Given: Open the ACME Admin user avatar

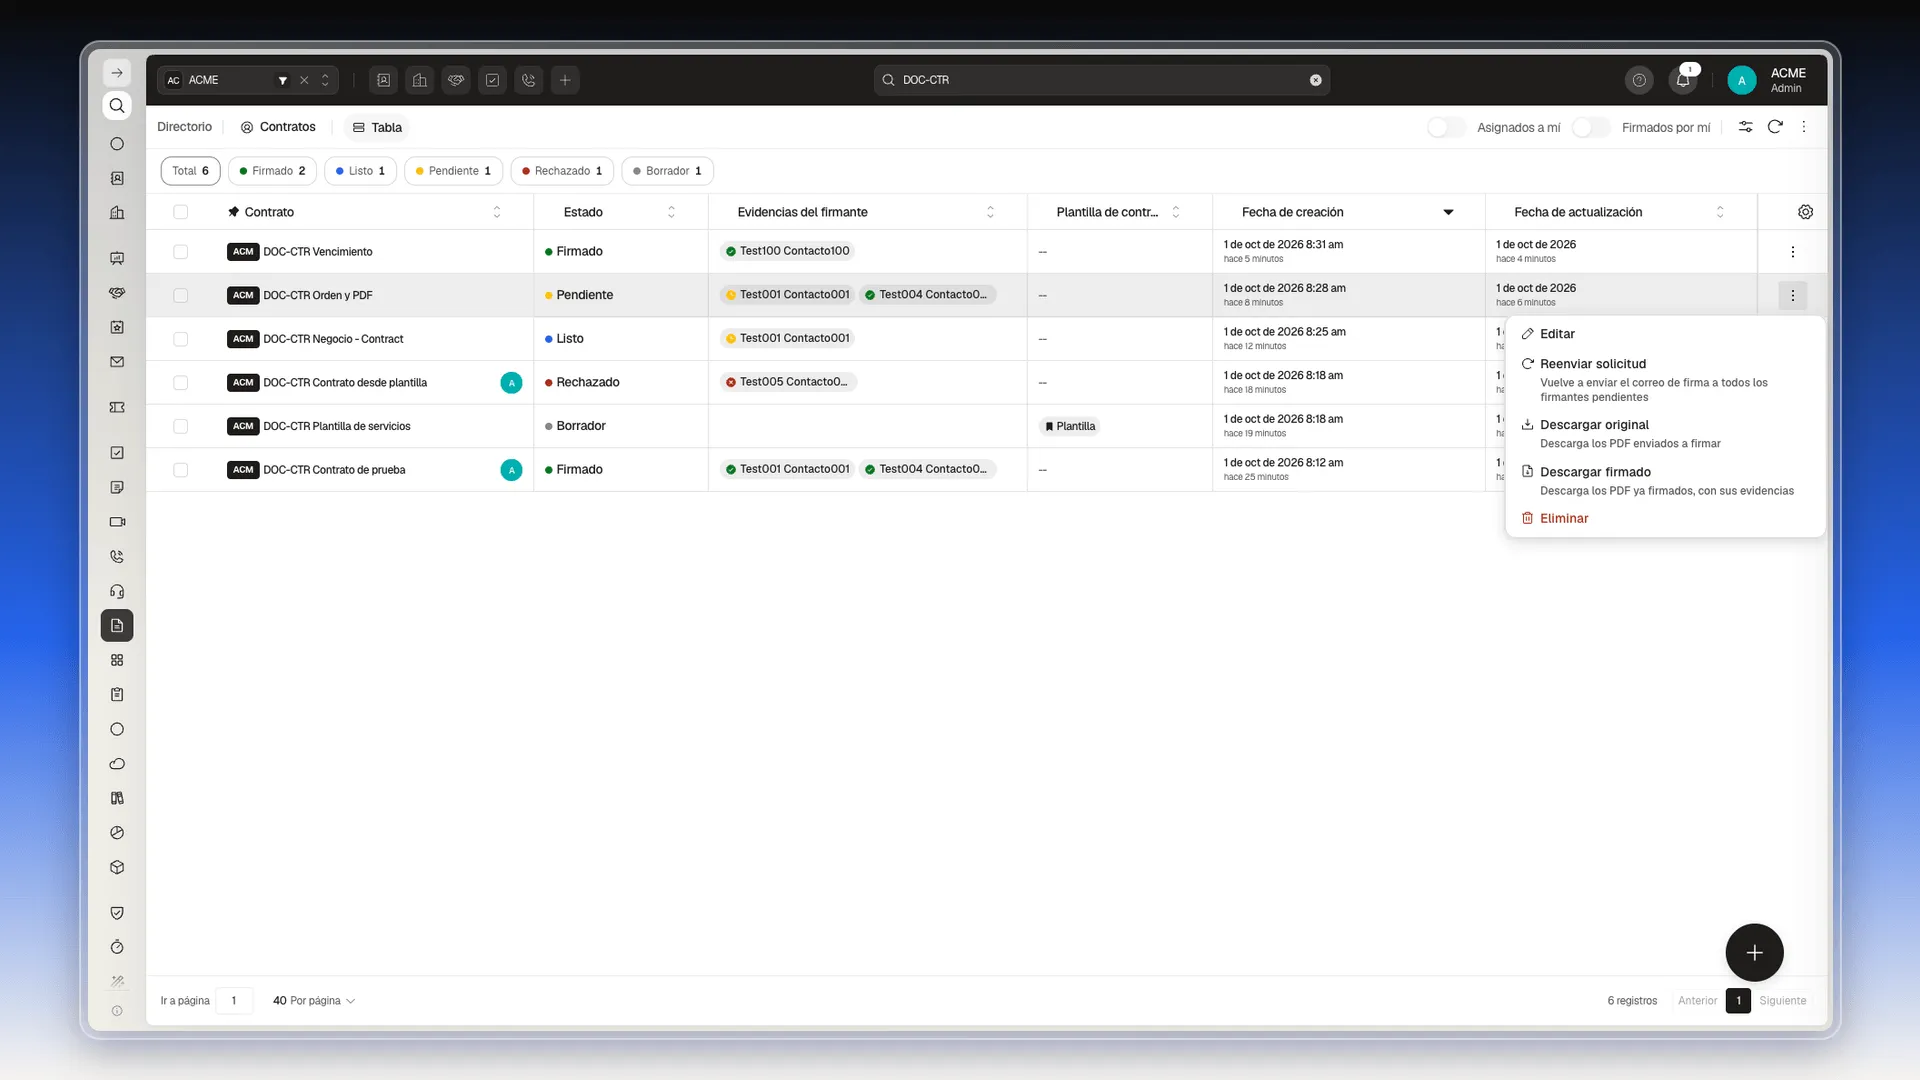Looking at the screenshot, I should 1741,81.
